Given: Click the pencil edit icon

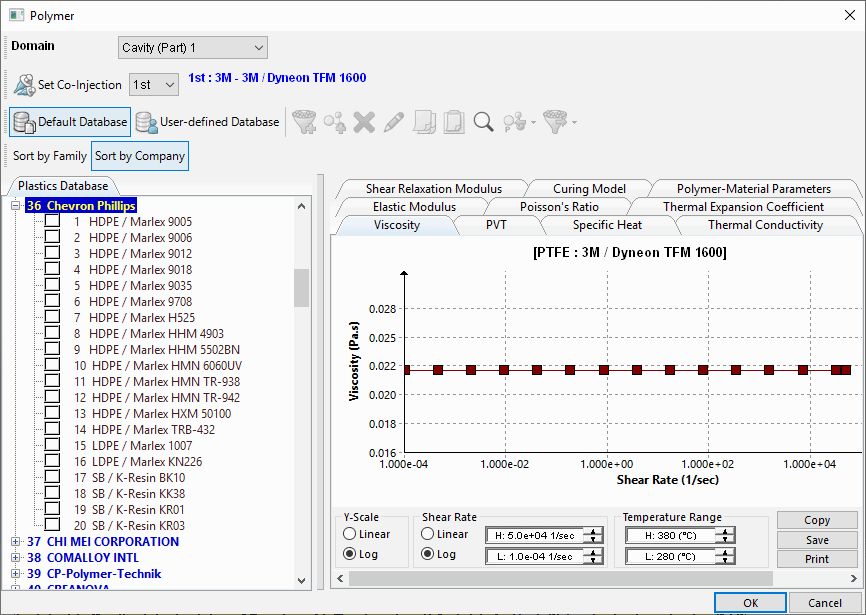Looking at the screenshot, I should (394, 122).
